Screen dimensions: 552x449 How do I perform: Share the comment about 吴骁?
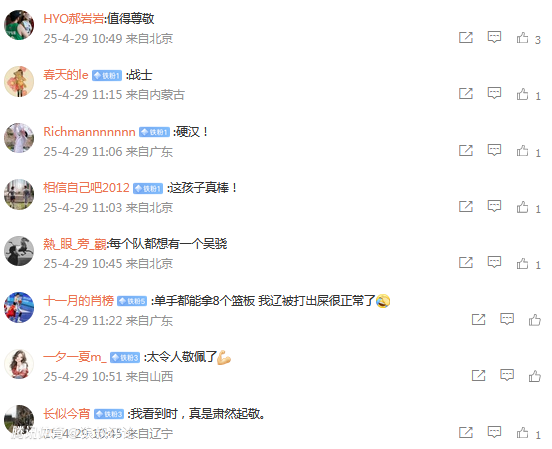point(466,263)
